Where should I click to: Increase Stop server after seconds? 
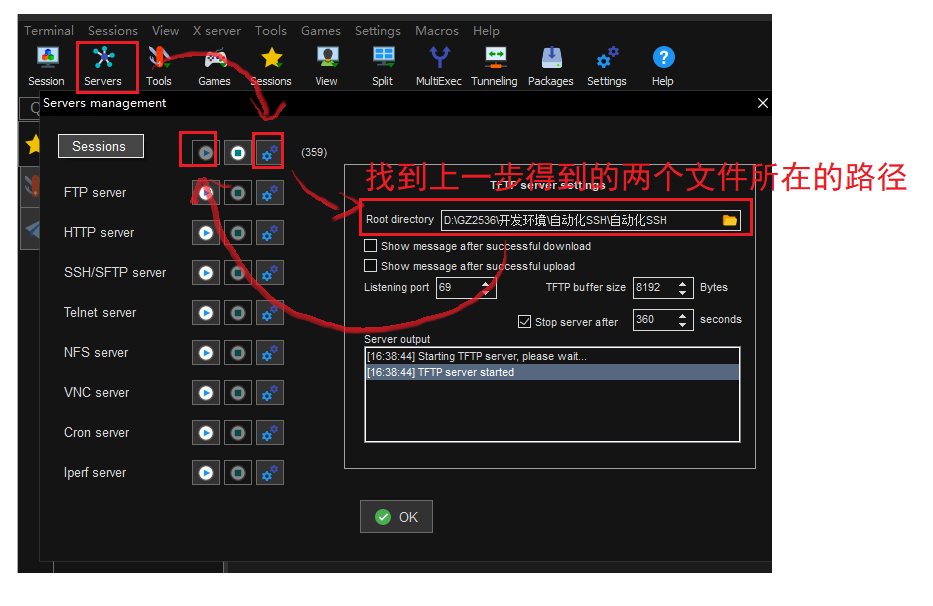[682, 315]
